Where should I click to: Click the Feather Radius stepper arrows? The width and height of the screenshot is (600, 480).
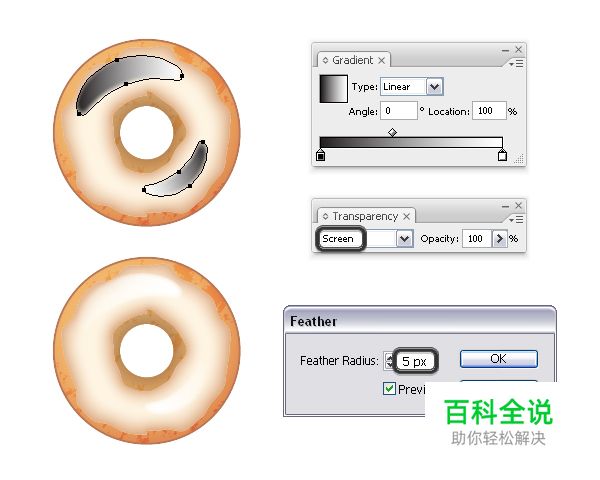click(x=389, y=361)
